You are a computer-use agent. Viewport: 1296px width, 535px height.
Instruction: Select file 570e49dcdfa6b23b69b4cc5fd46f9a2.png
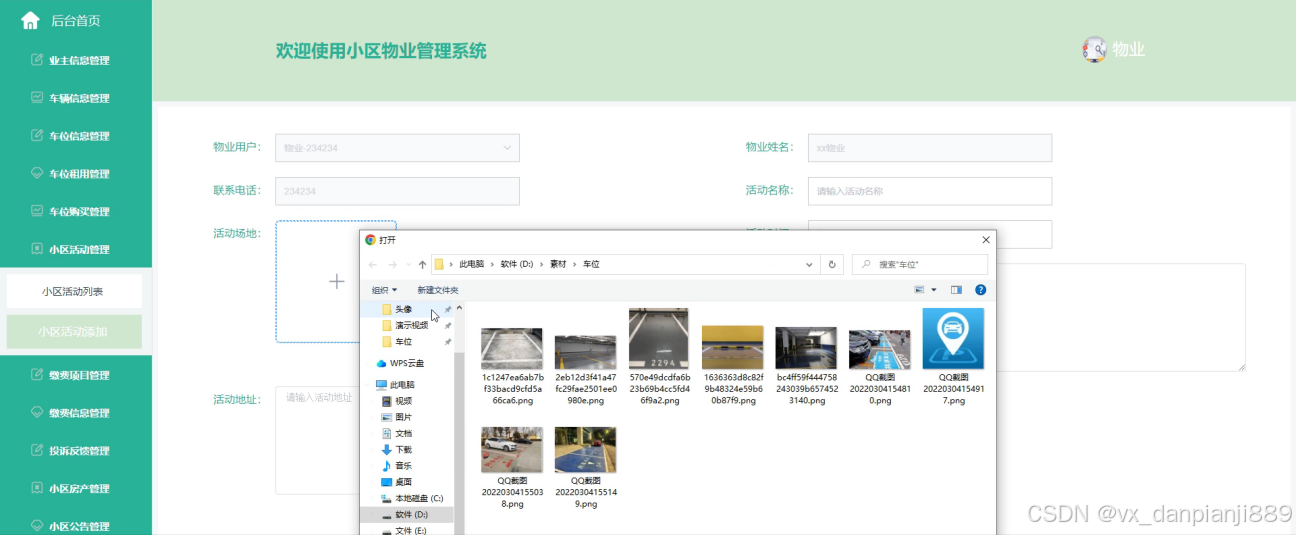point(659,356)
